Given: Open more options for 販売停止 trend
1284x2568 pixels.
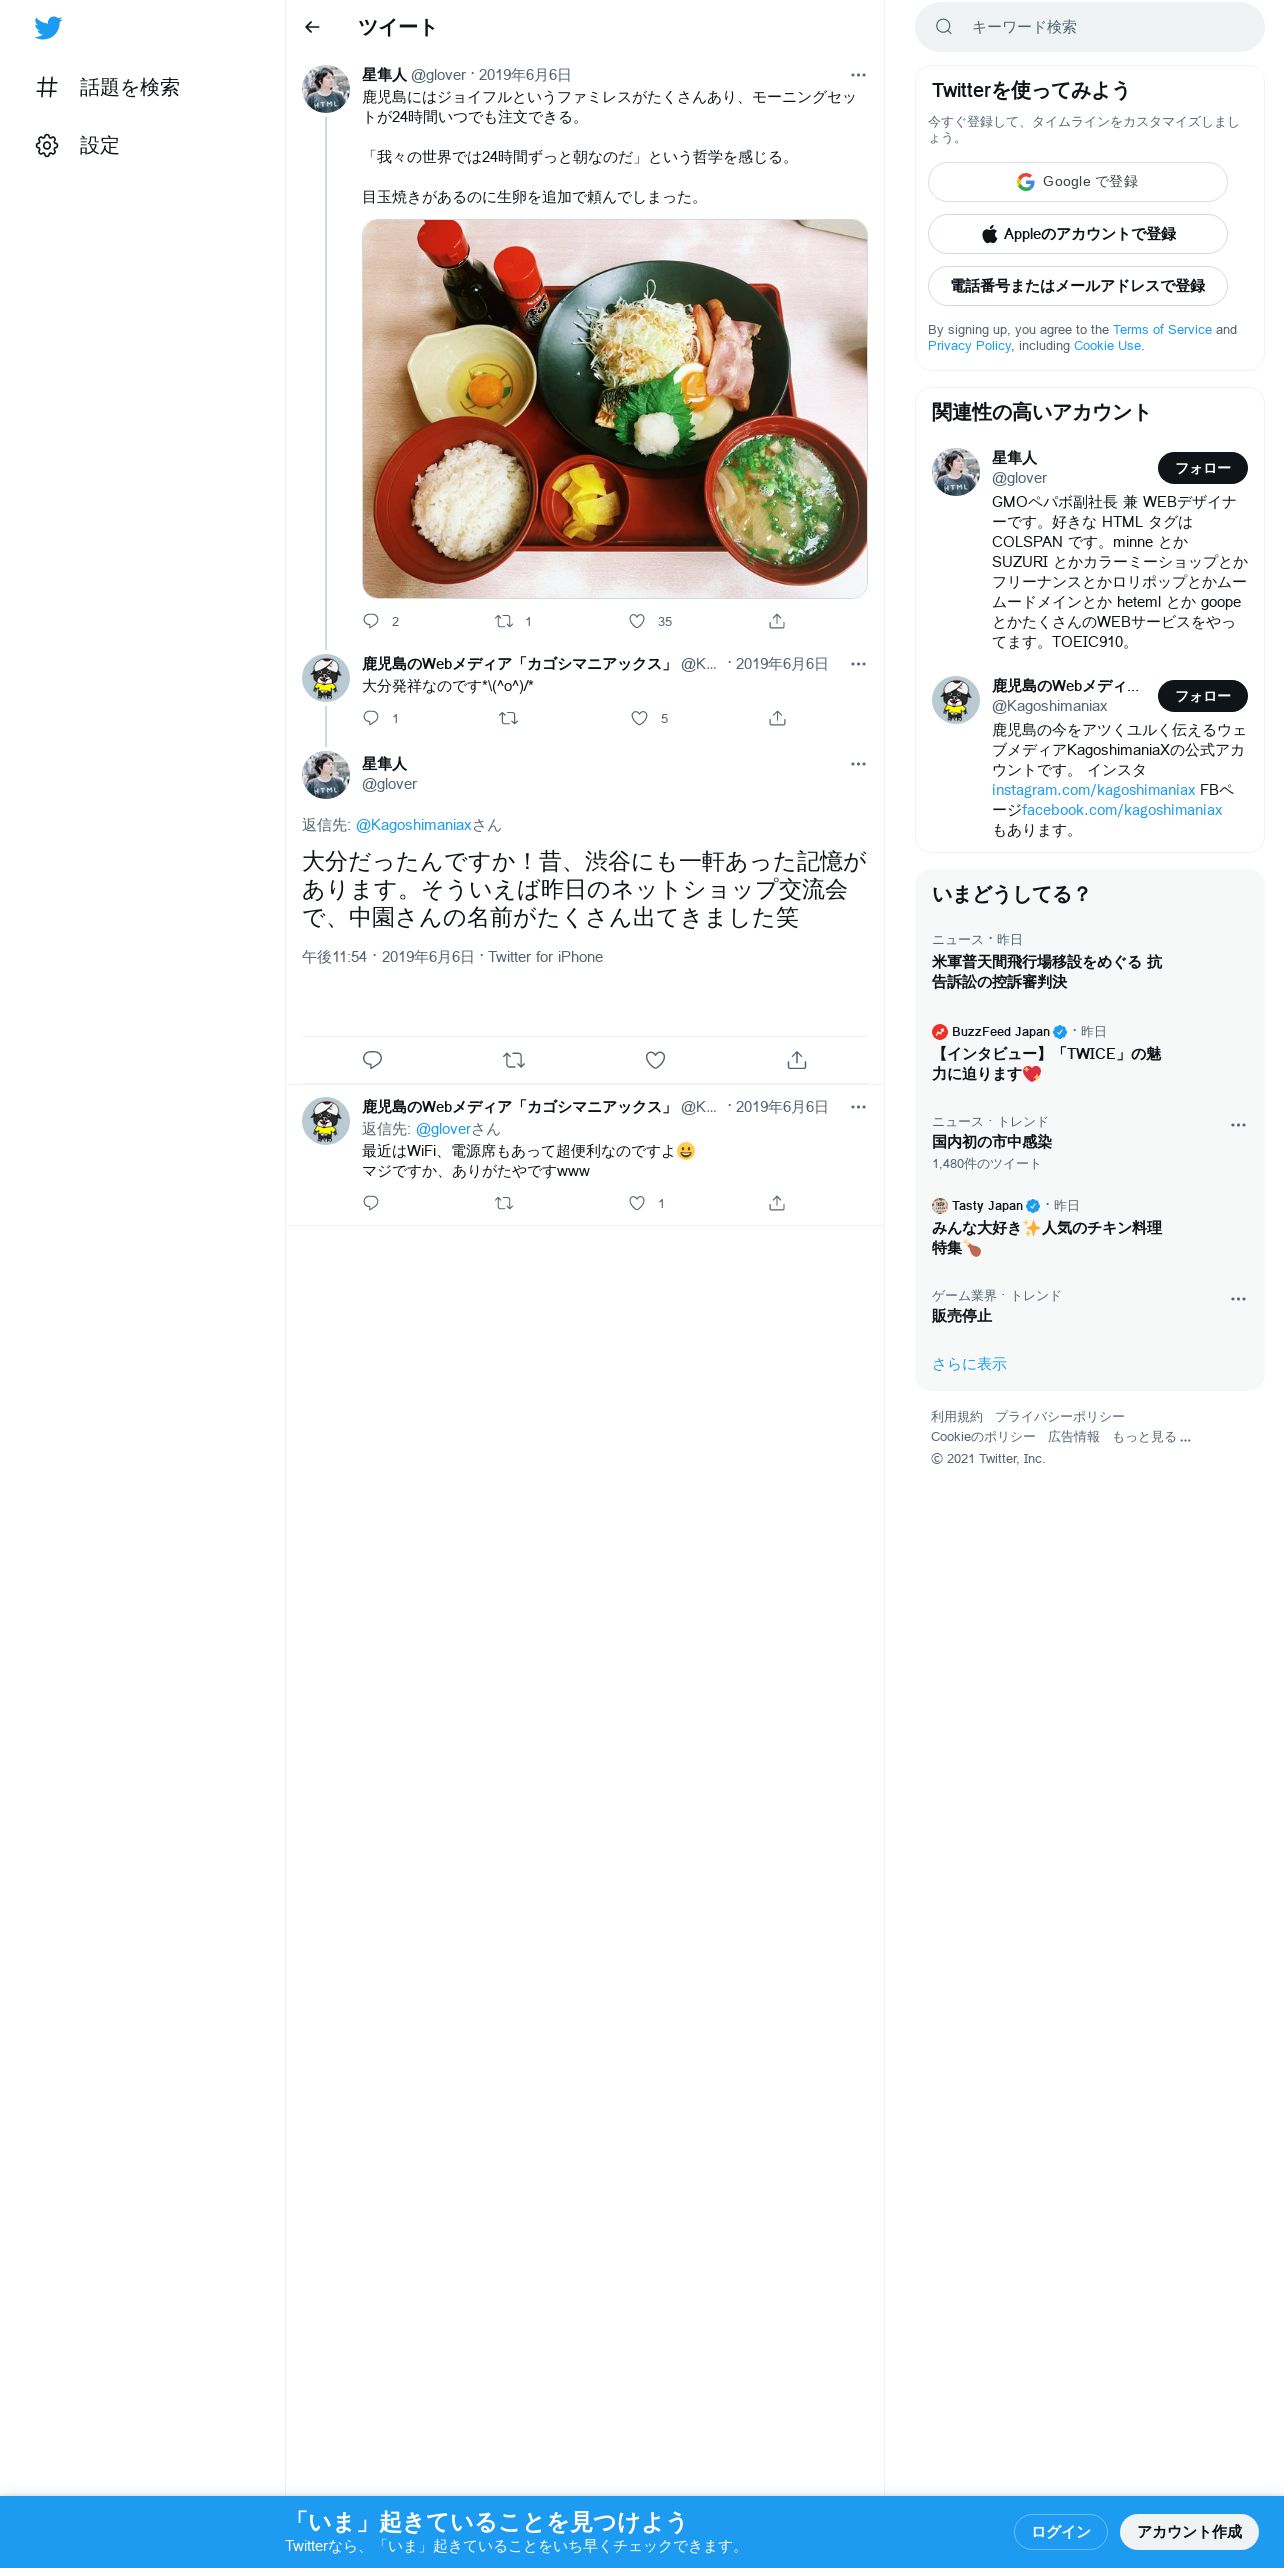Looking at the screenshot, I should tap(1238, 1299).
